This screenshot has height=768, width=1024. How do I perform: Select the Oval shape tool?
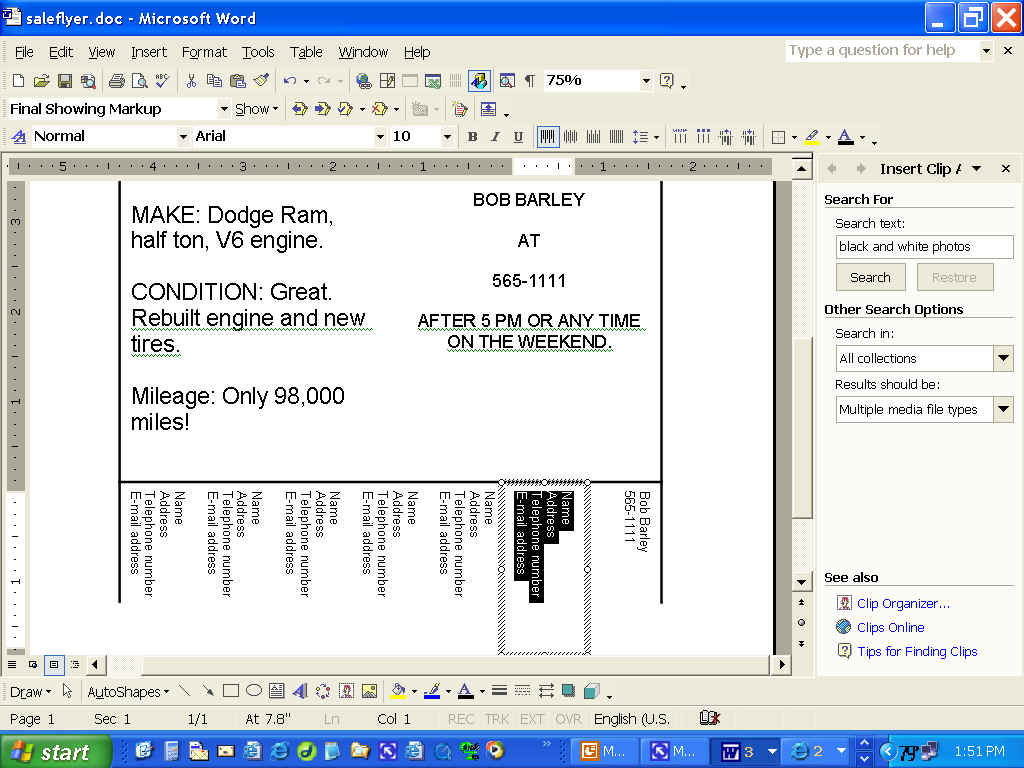click(254, 691)
